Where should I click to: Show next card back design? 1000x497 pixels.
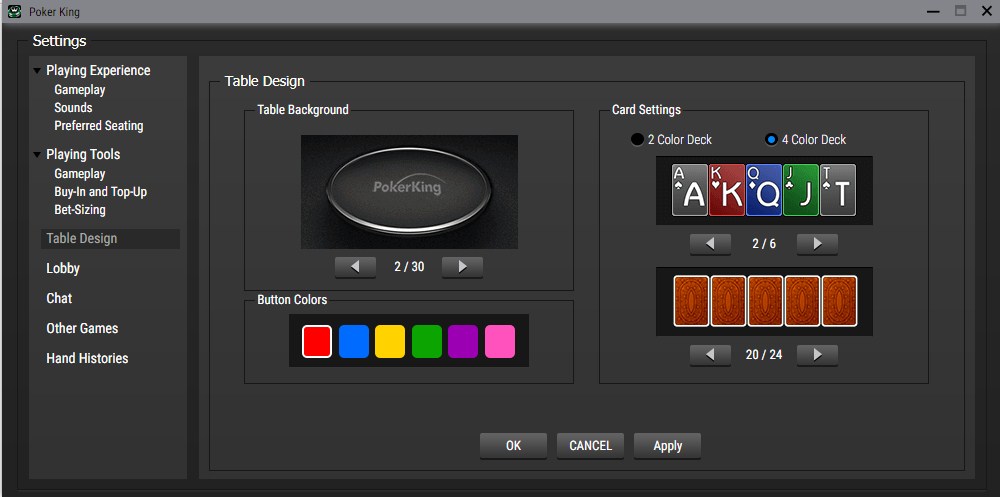pyautogui.click(x=817, y=355)
